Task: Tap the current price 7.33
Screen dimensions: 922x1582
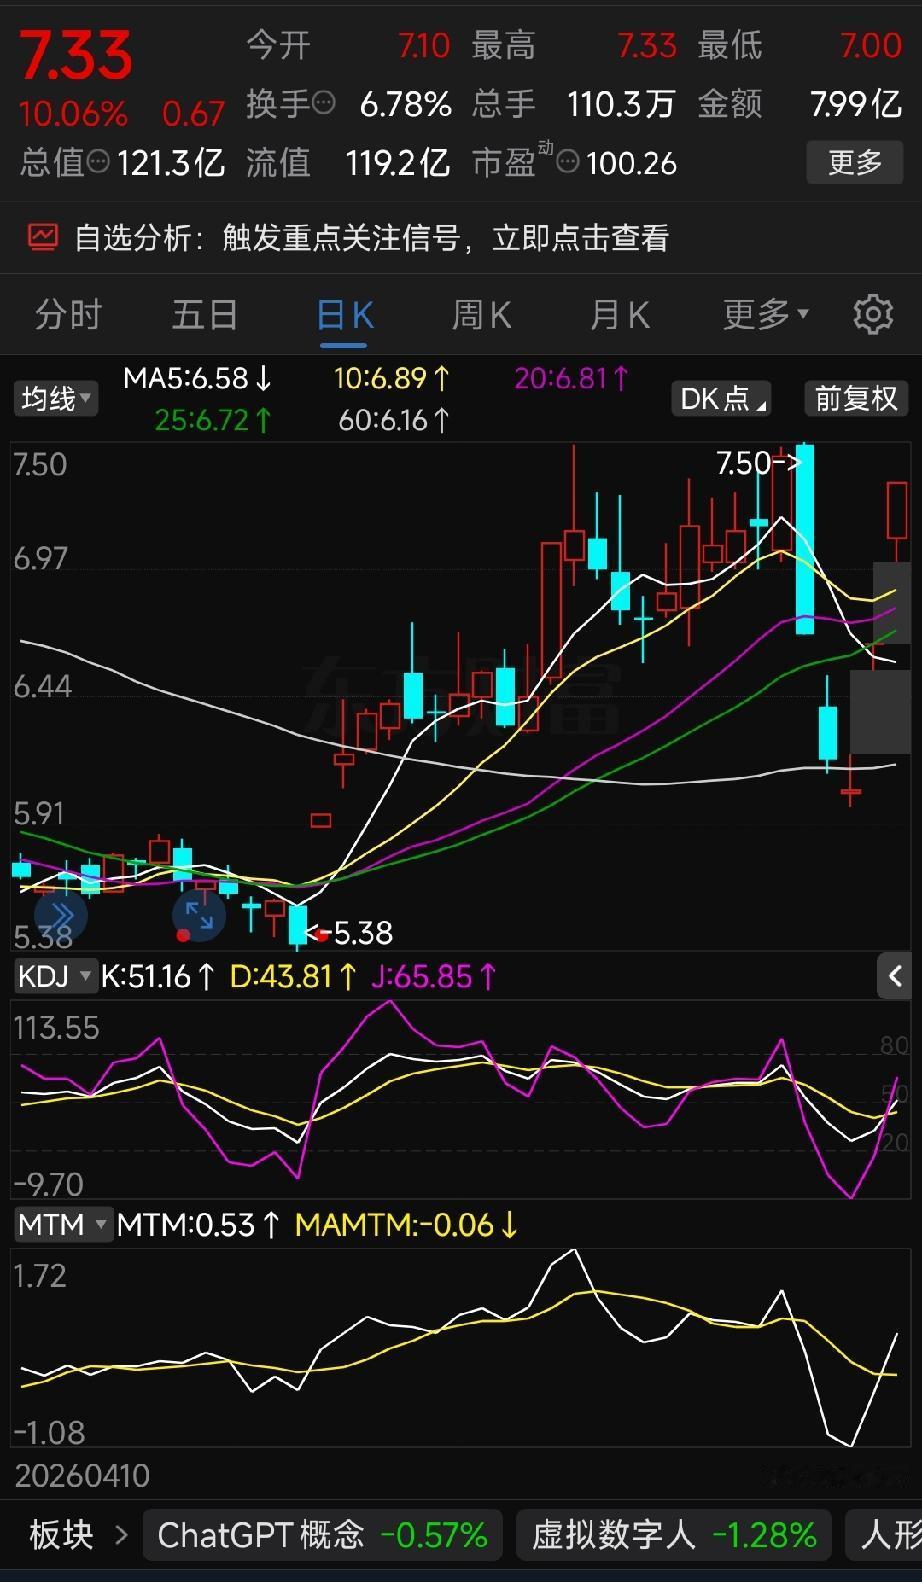Action: pos(76,55)
